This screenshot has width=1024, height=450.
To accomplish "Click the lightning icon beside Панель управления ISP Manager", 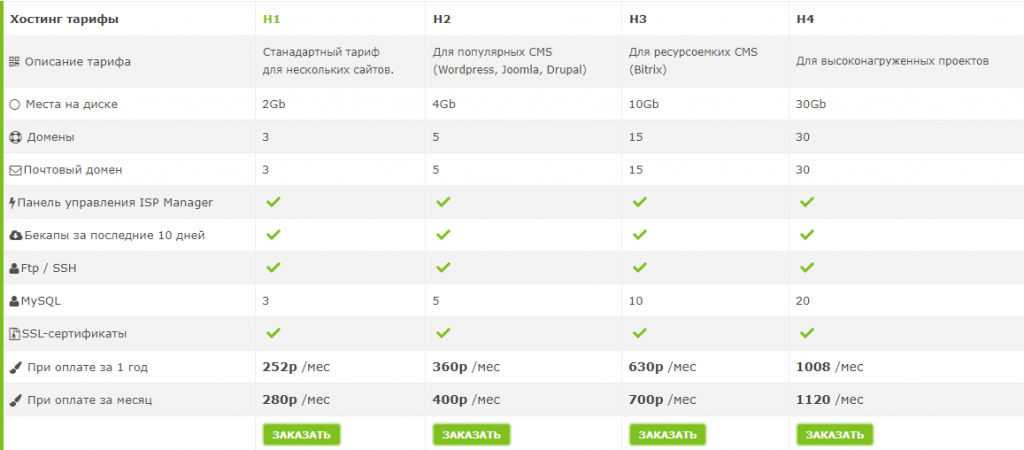I will click(13, 203).
